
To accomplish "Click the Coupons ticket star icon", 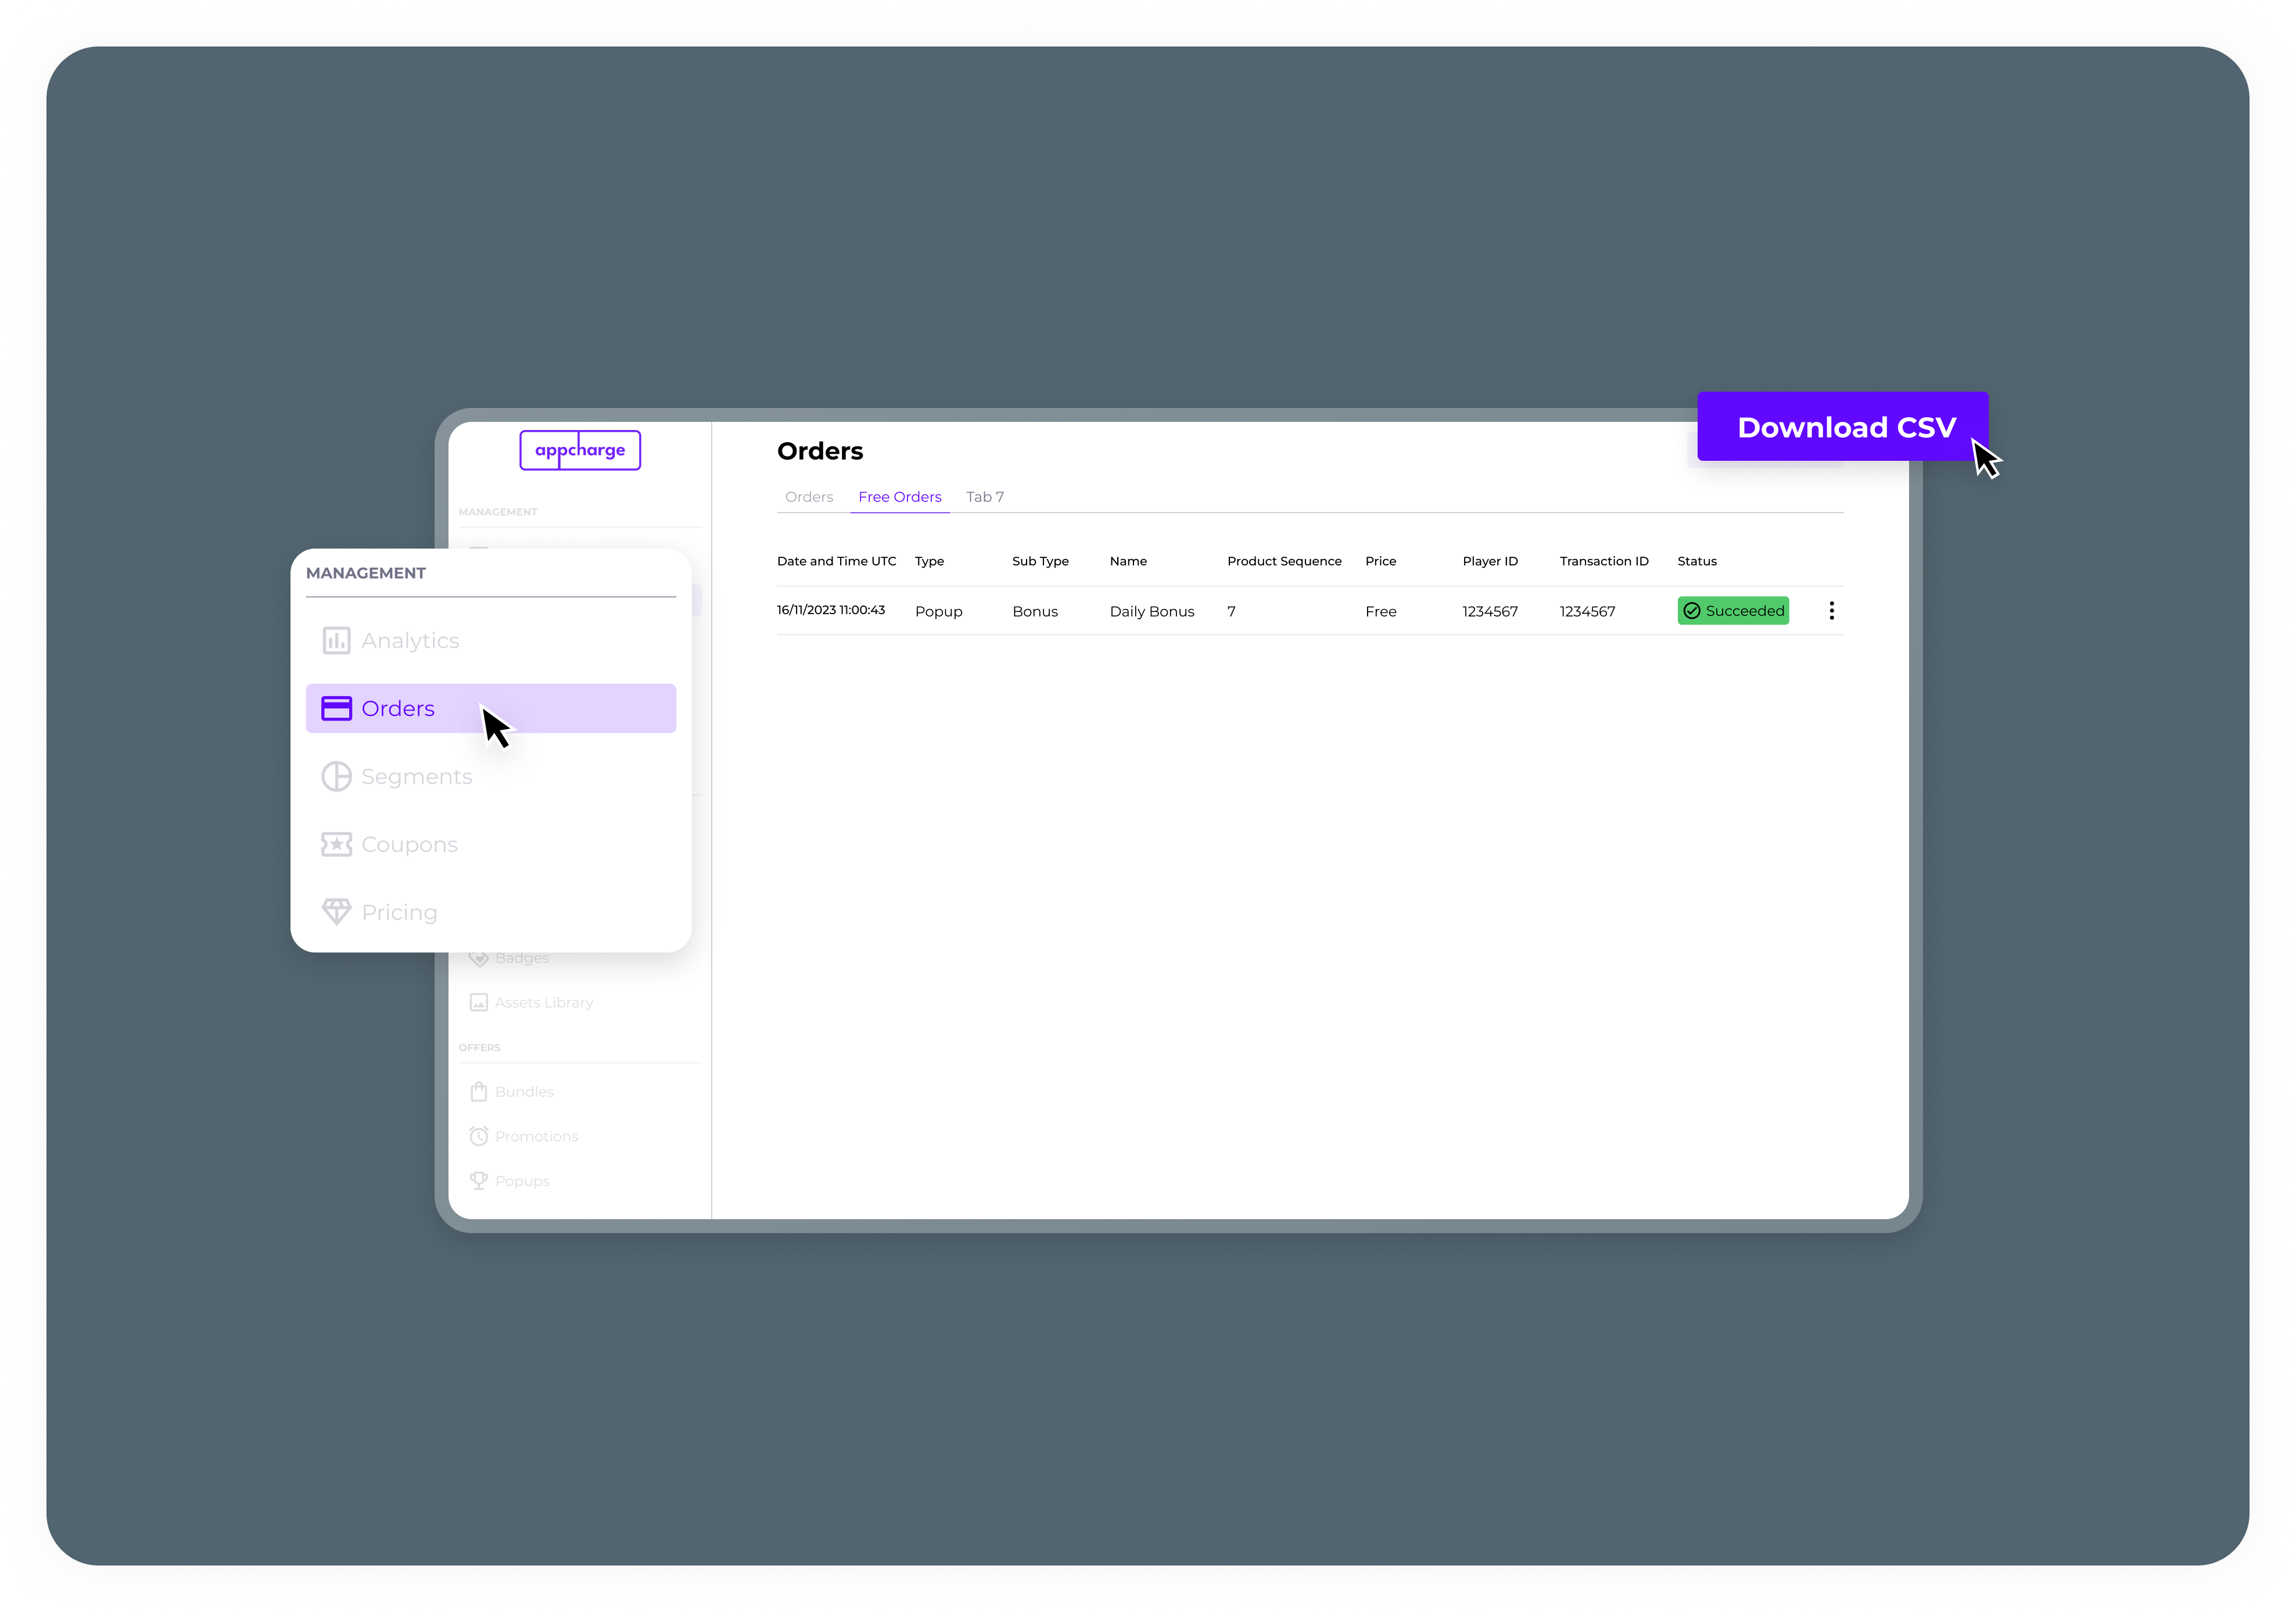I will 336,844.
